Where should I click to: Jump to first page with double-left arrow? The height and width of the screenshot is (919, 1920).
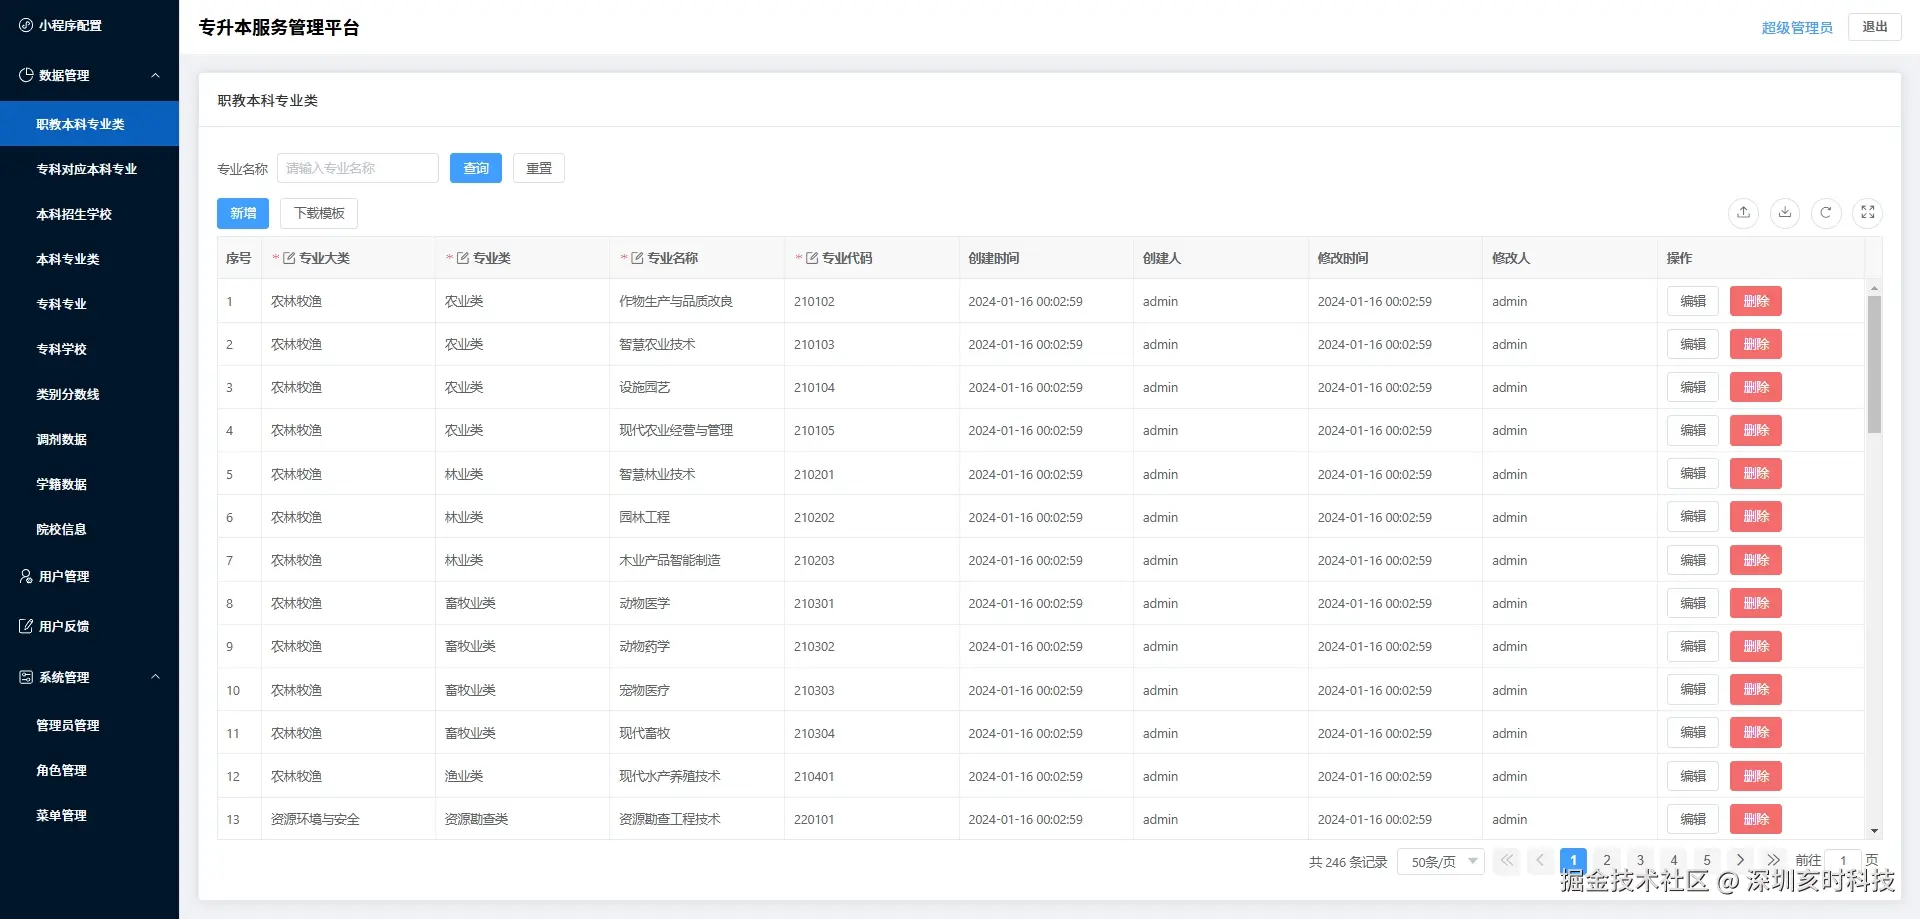click(x=1507, y=860)
